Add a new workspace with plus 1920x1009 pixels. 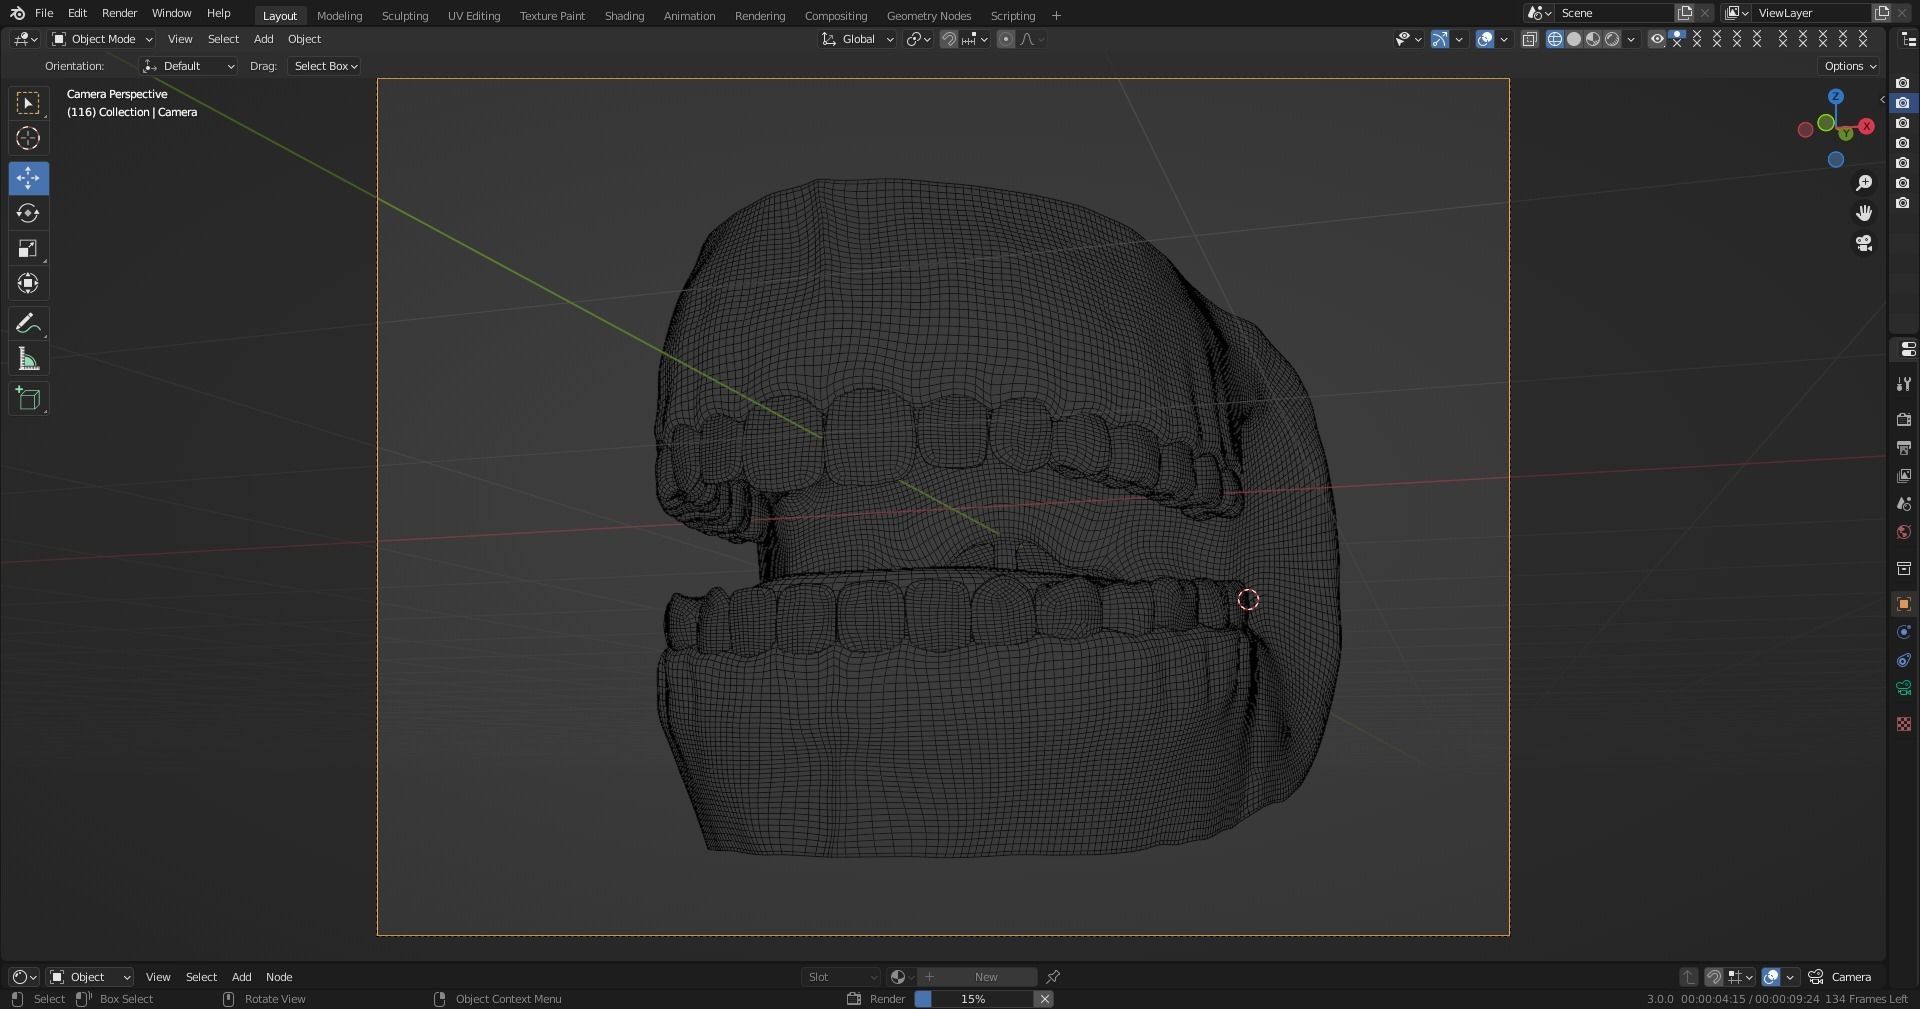tap(1056, 16)
